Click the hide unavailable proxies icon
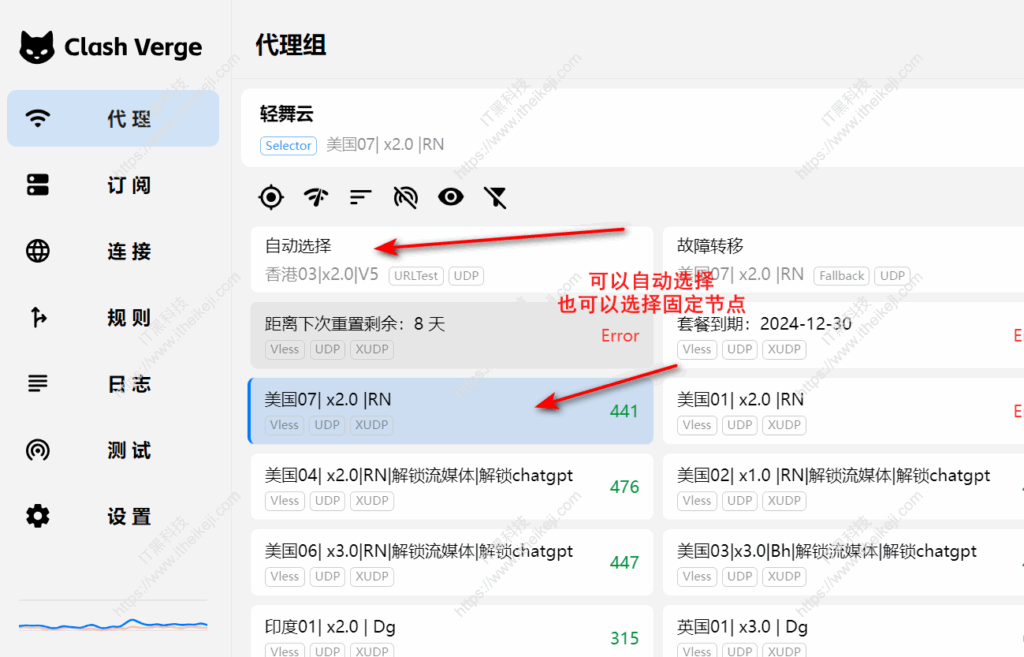This screenshot has width=1024, height=657. pyautogui.click(x=405, y=197)
